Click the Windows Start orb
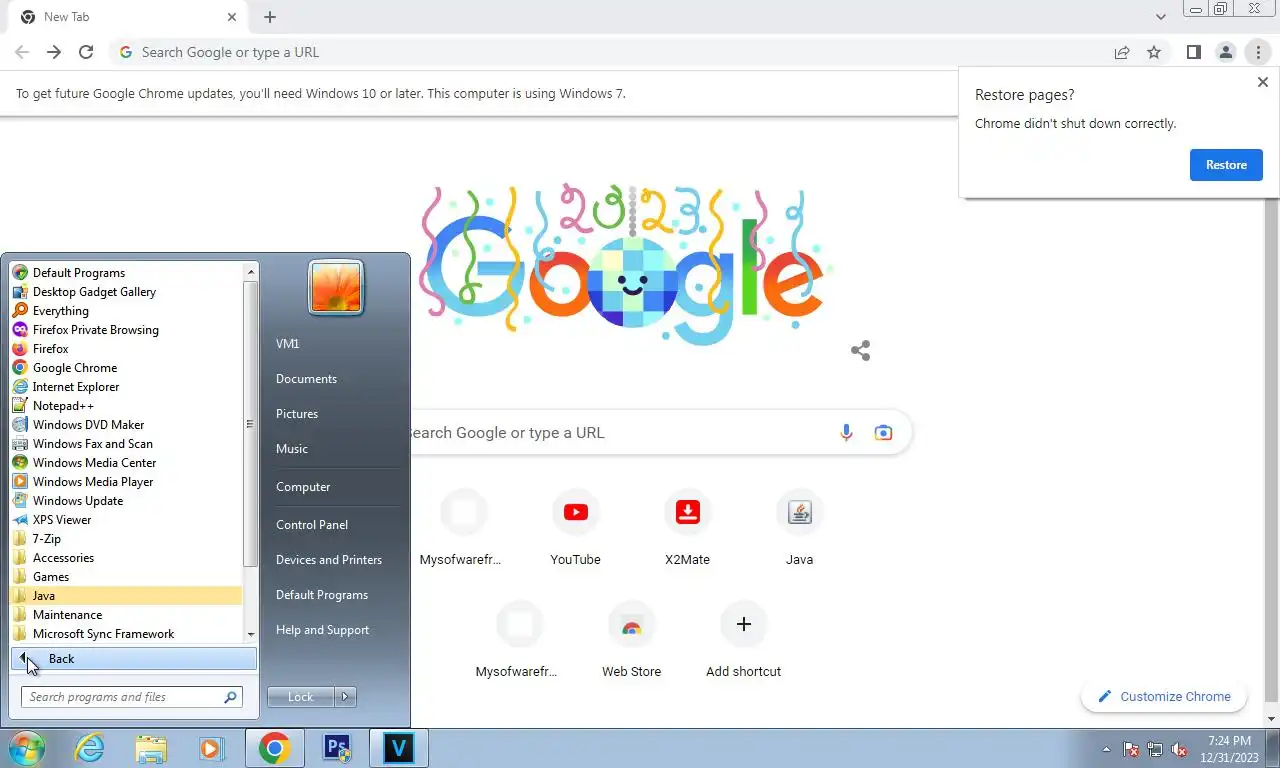 tap(26, 748)
